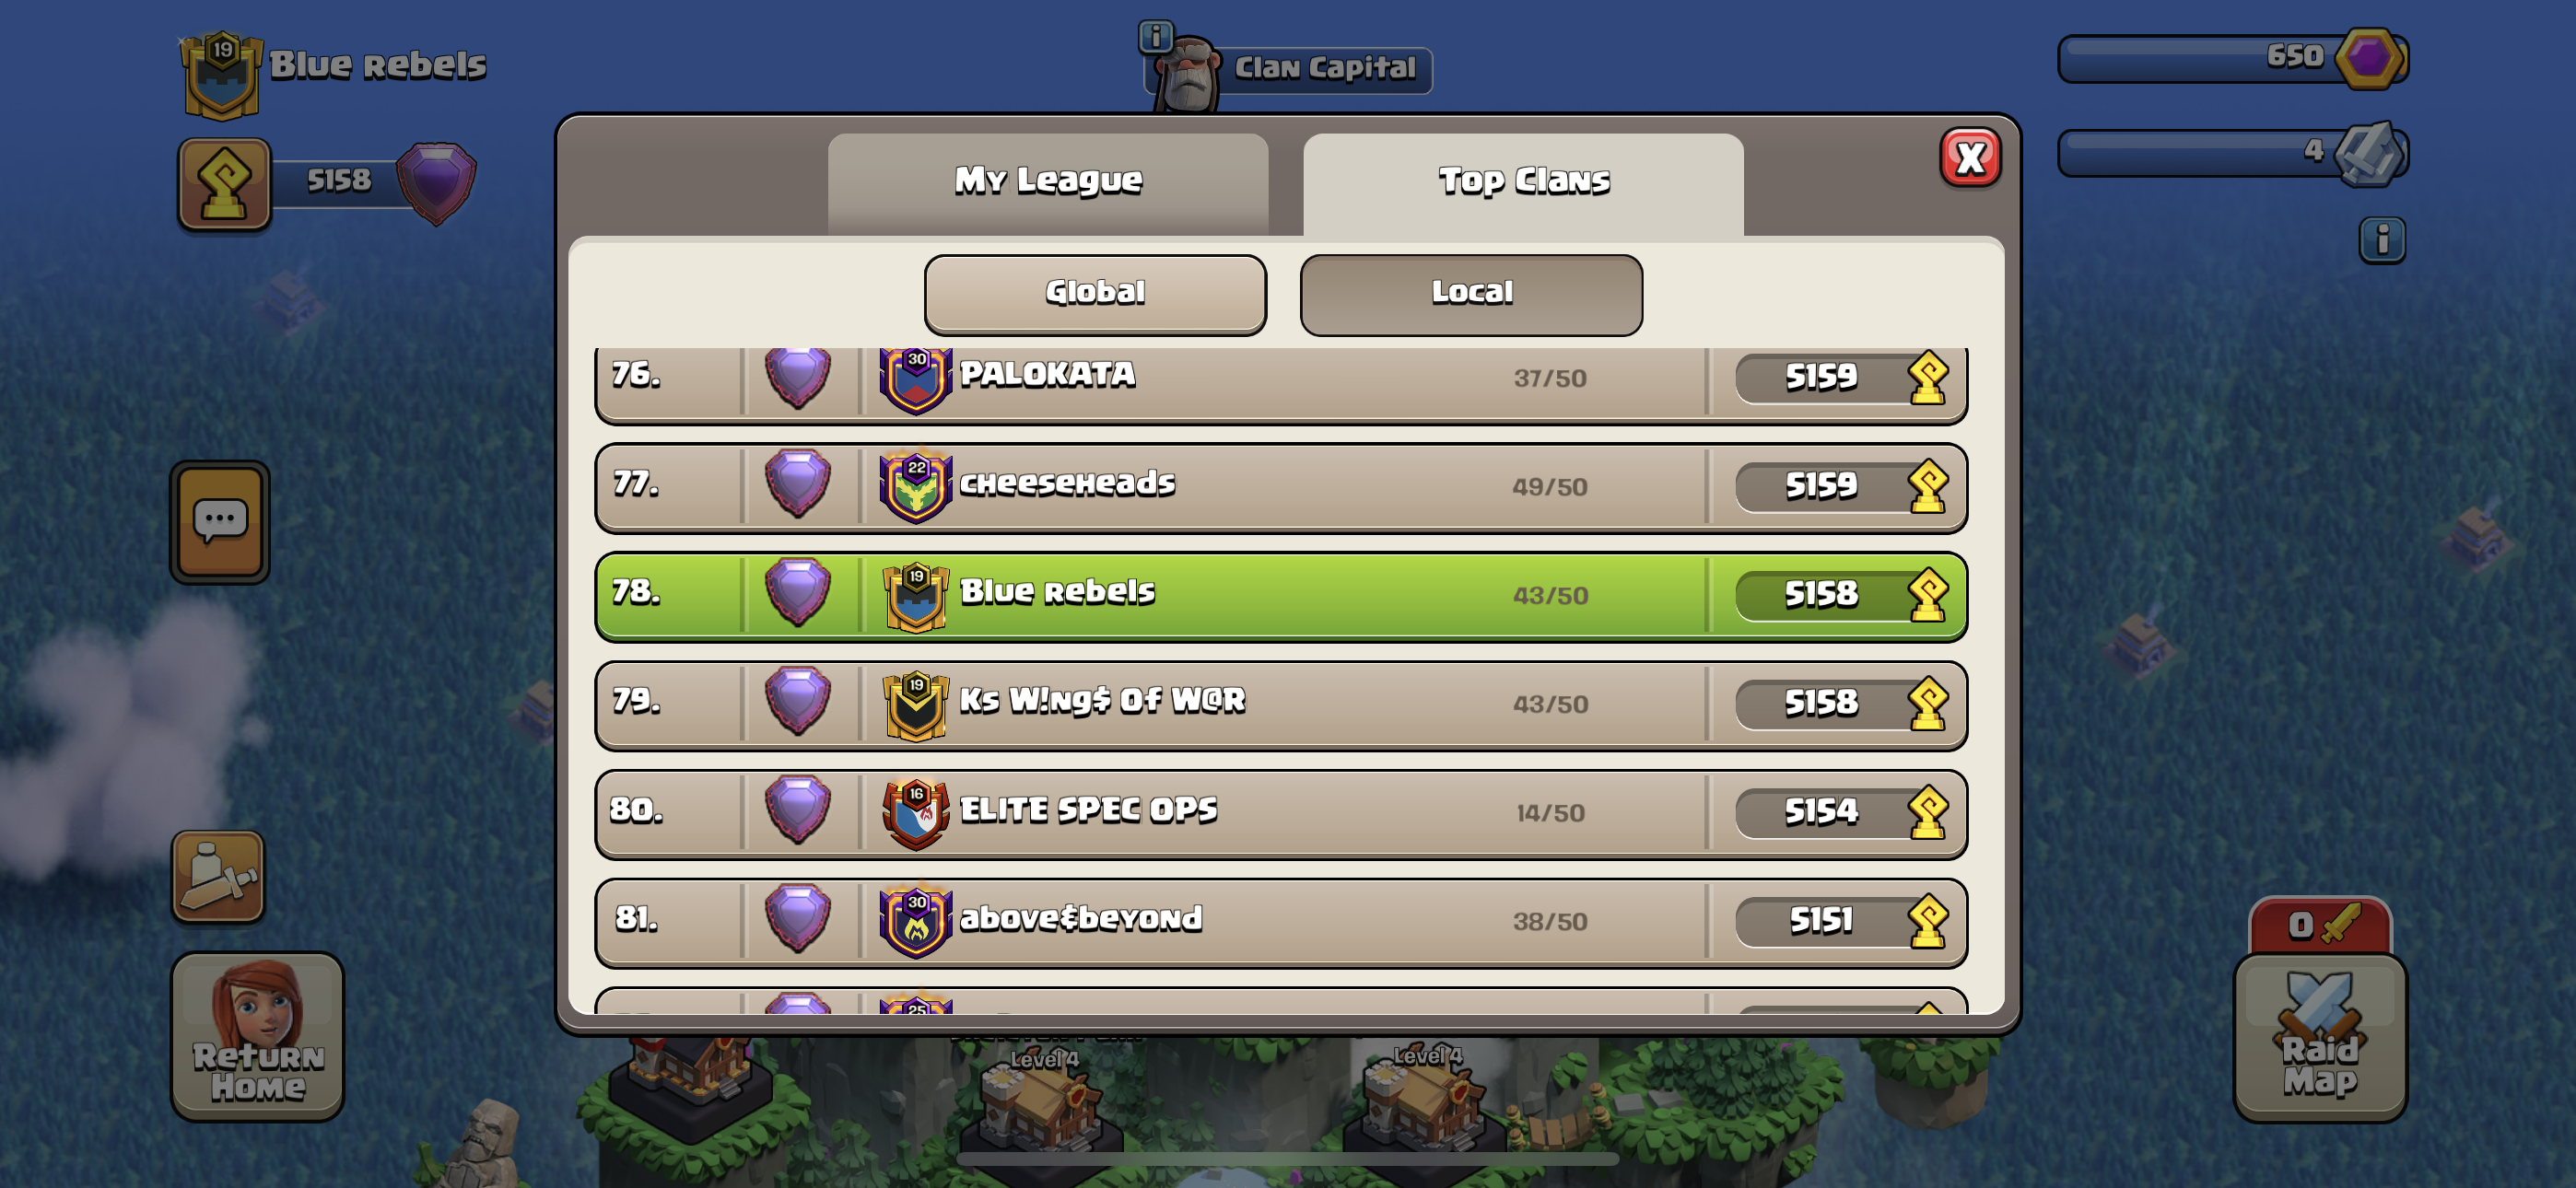Tap the army sword and potion icon

[218, 876]
